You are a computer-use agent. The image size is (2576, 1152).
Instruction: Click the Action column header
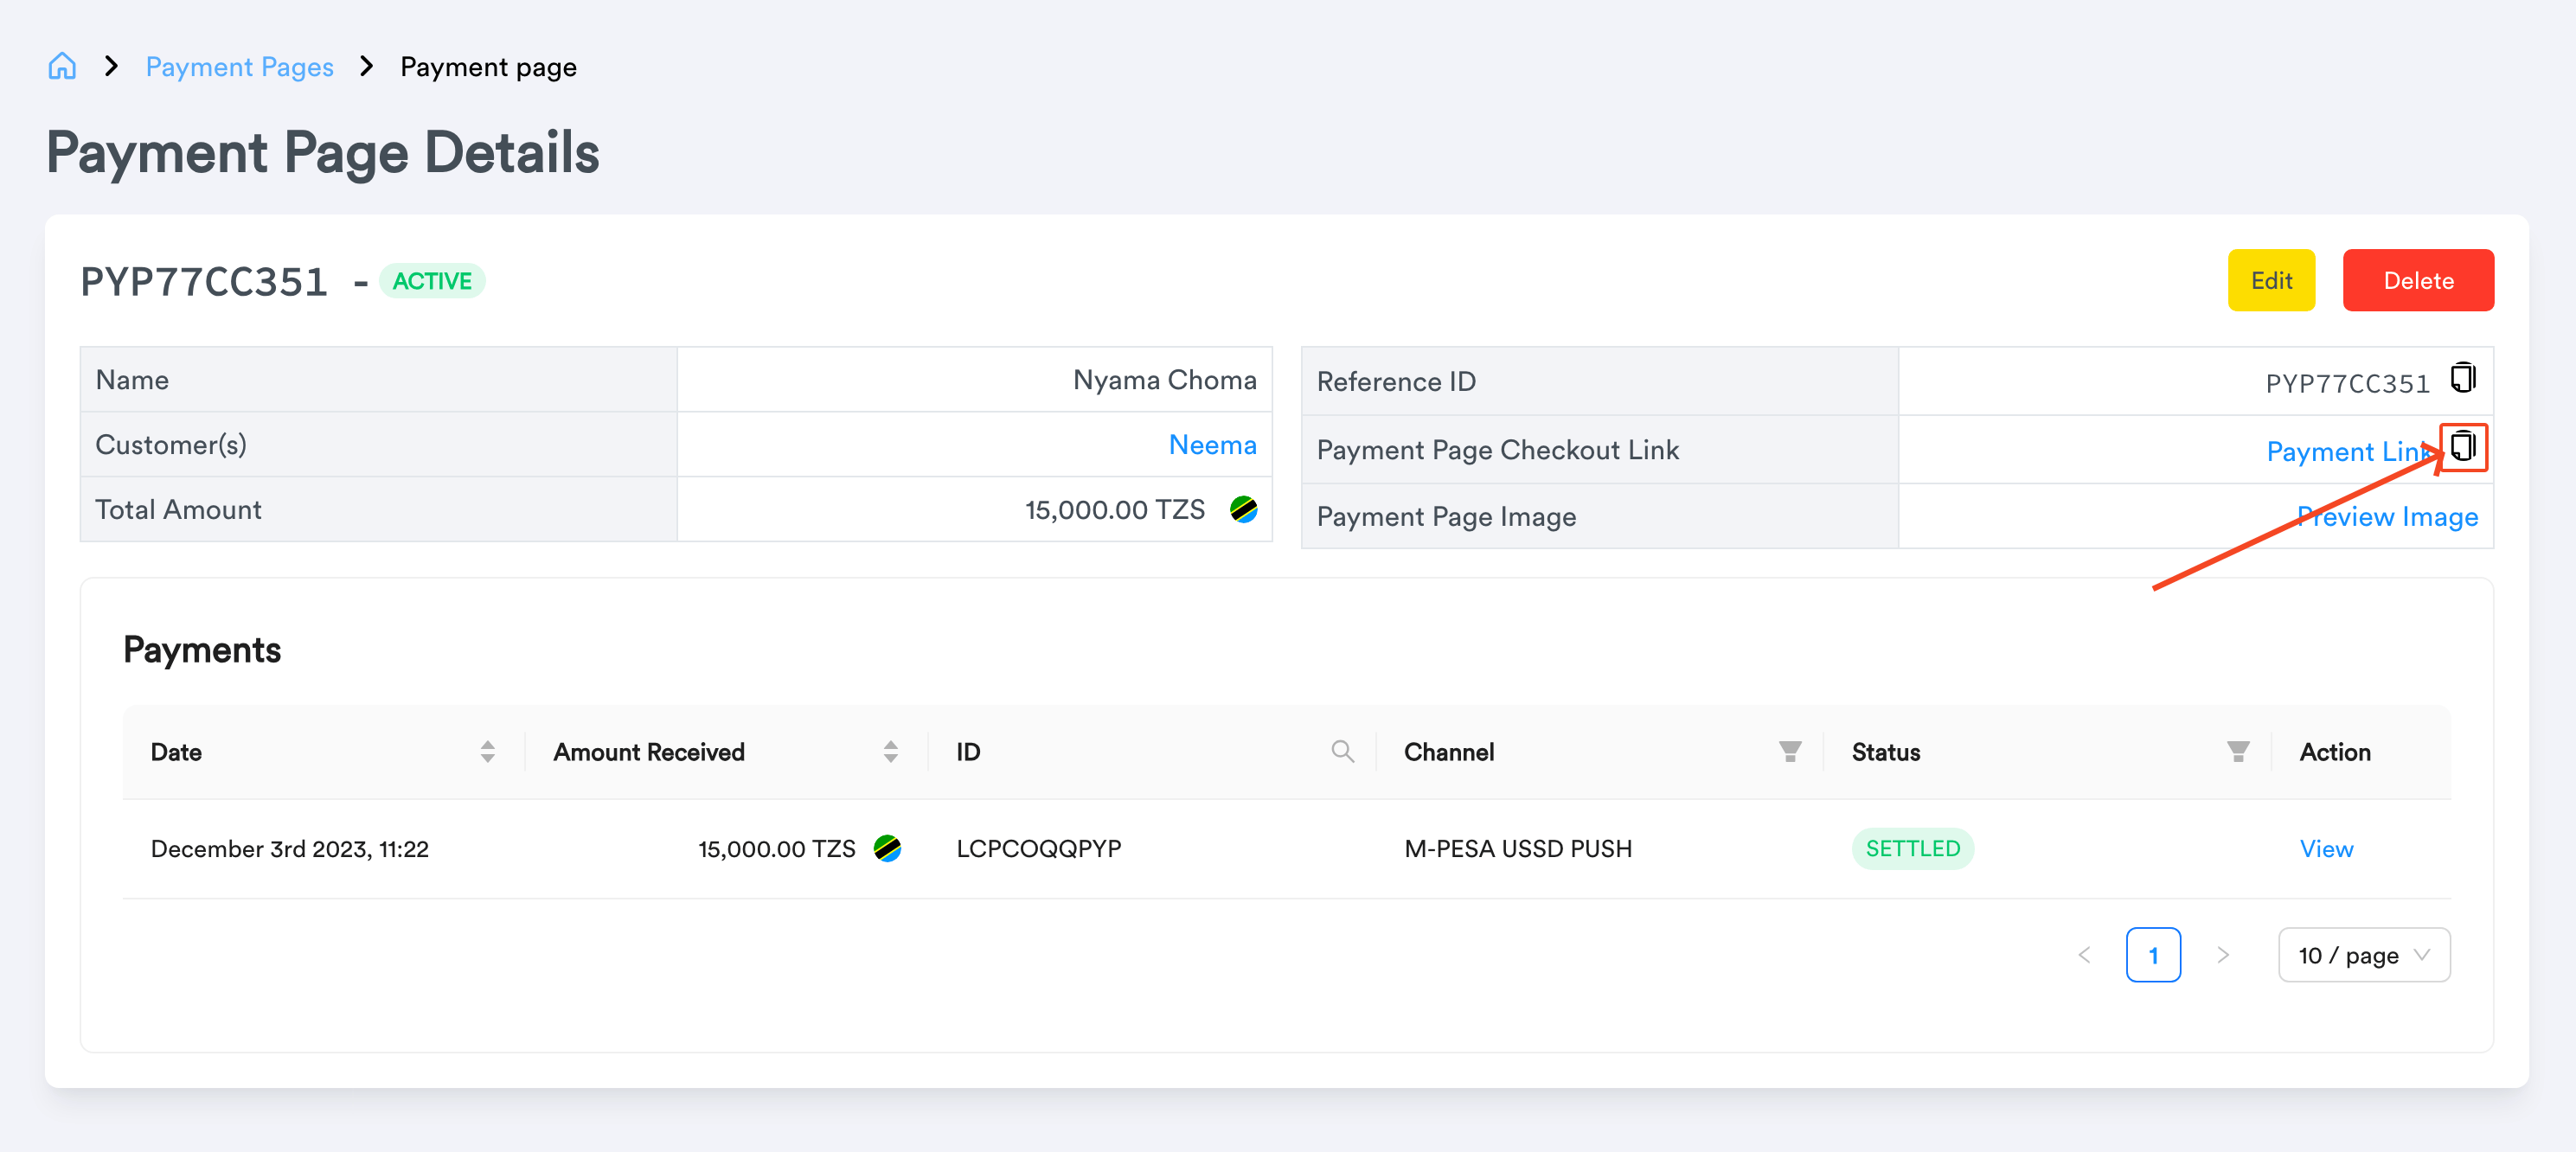pos(2334,752)
